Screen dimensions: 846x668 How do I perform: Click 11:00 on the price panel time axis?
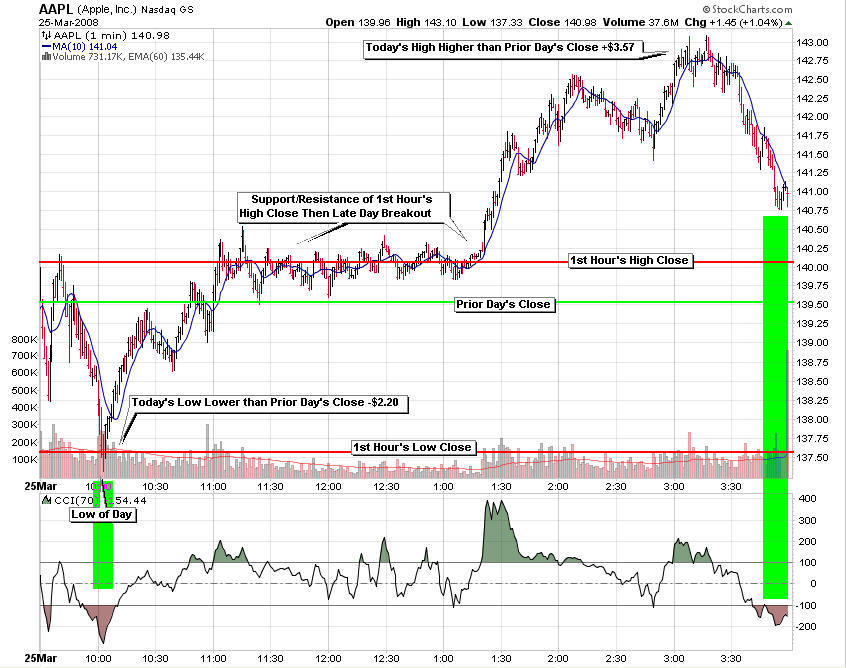[213, 487]
